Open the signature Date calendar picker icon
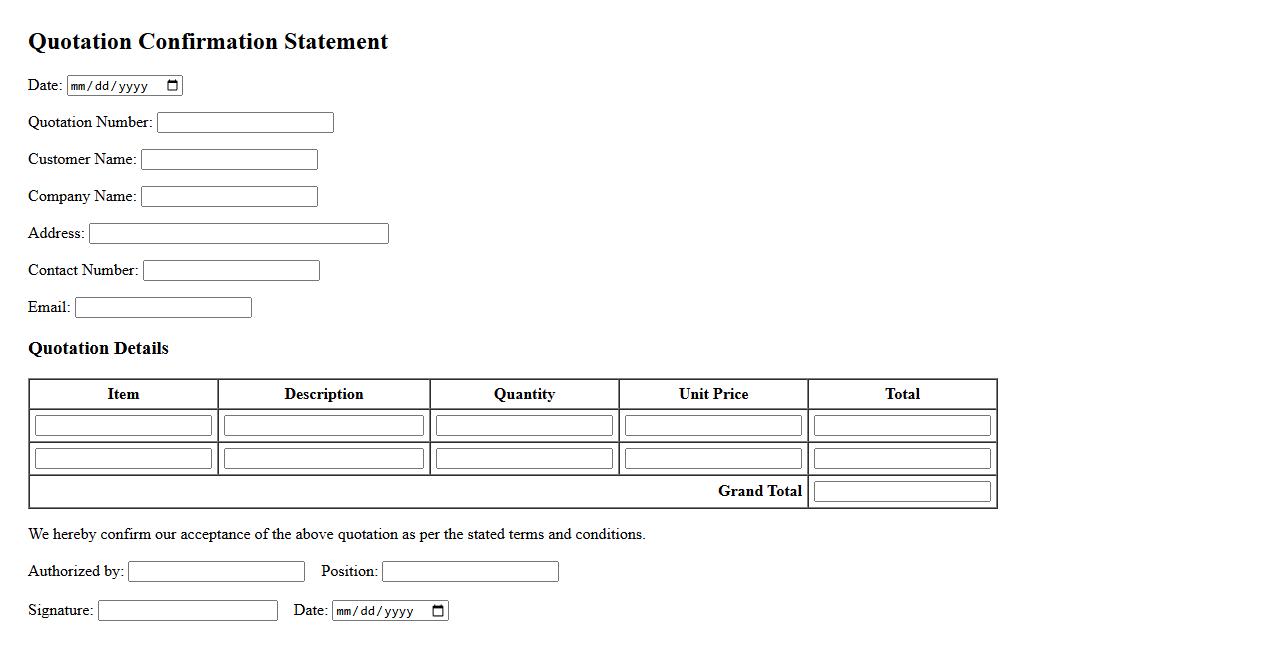The height and width of the screenshot is (650, 1278). 438,611
